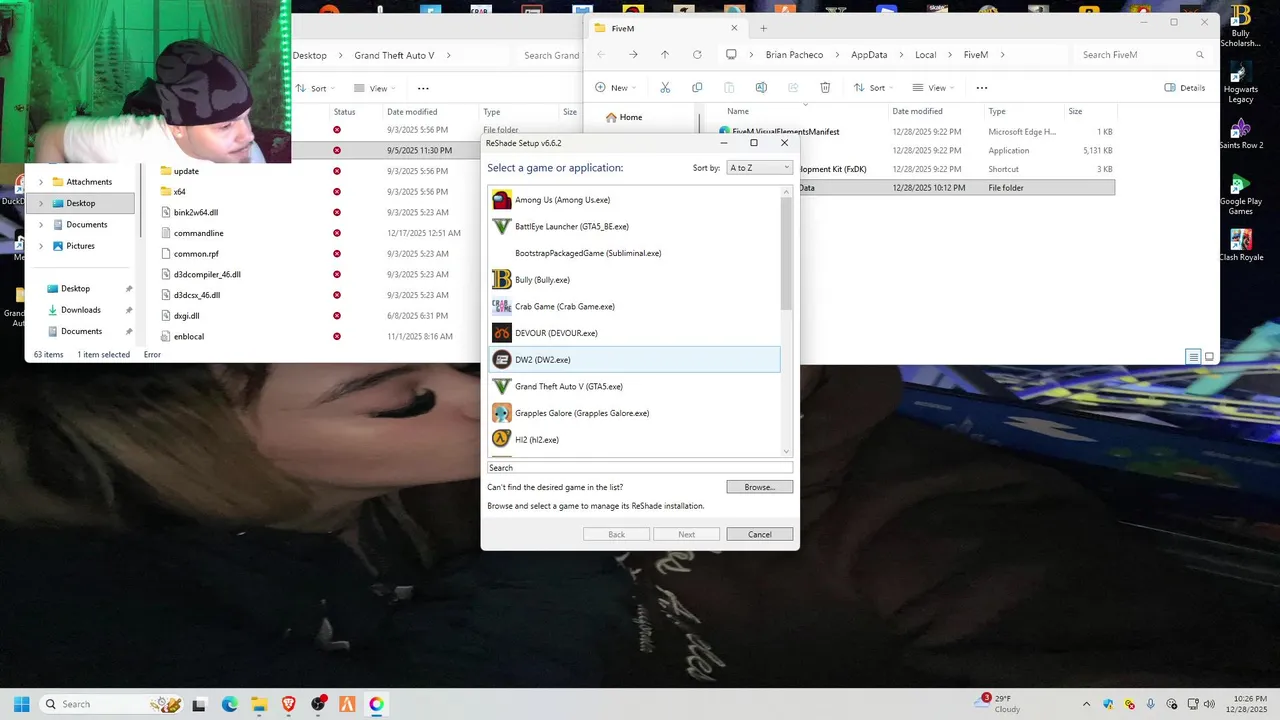
Task: Open Microsoft Edge from taskbar
Action: coord(229,704)
